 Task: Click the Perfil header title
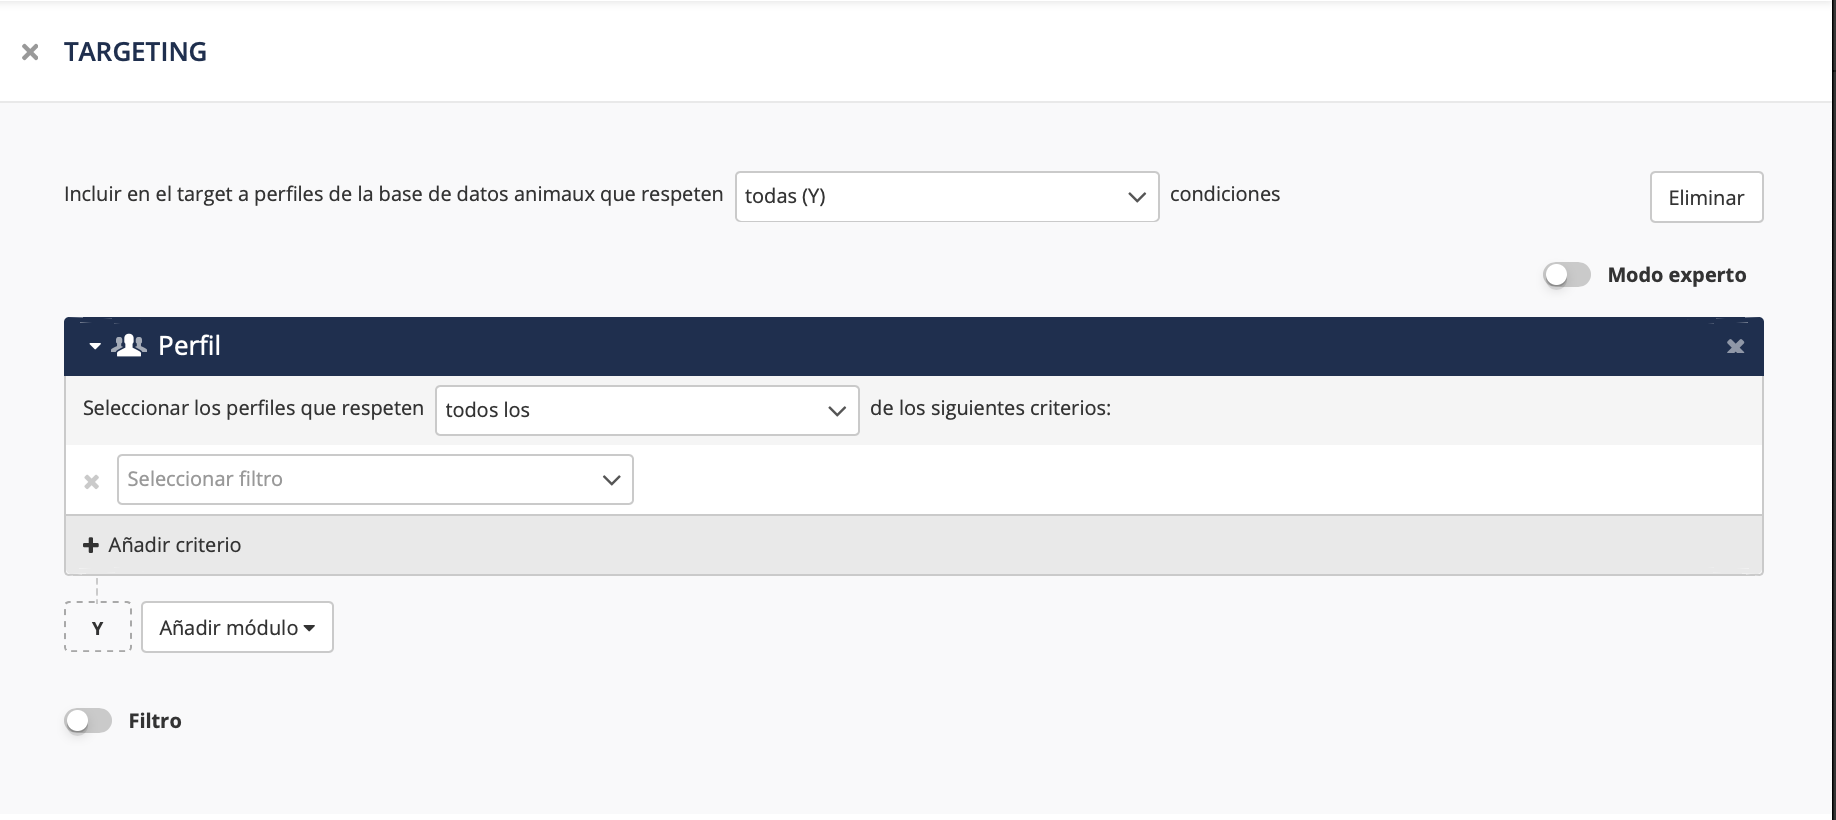click(189, 346)
